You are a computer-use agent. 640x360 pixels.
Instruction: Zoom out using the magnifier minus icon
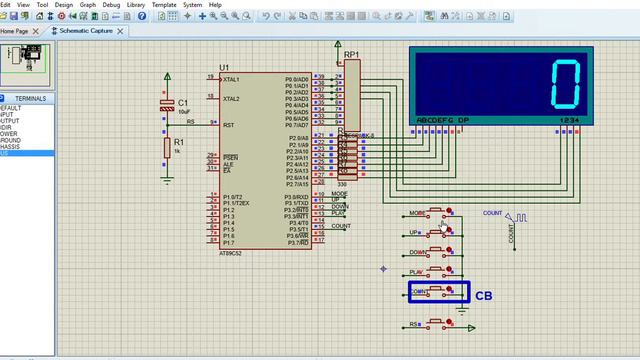click(x=224, y=16)
